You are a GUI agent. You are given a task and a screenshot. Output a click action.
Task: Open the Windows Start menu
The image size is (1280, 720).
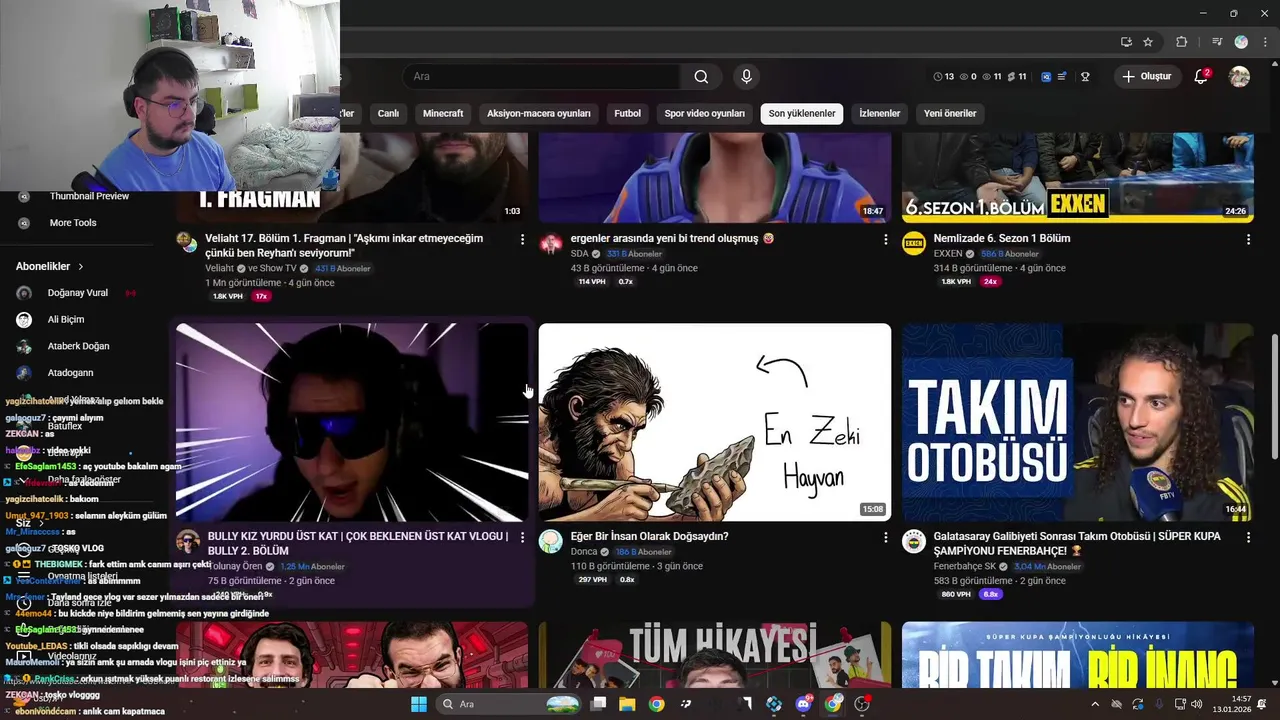(418, 704)
